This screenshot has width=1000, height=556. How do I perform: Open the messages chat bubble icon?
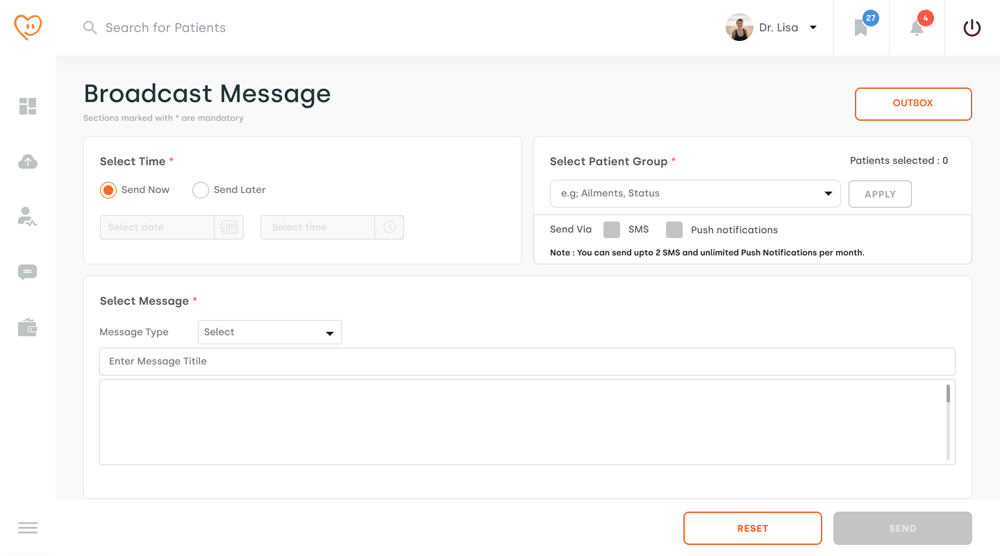(28, 272)
